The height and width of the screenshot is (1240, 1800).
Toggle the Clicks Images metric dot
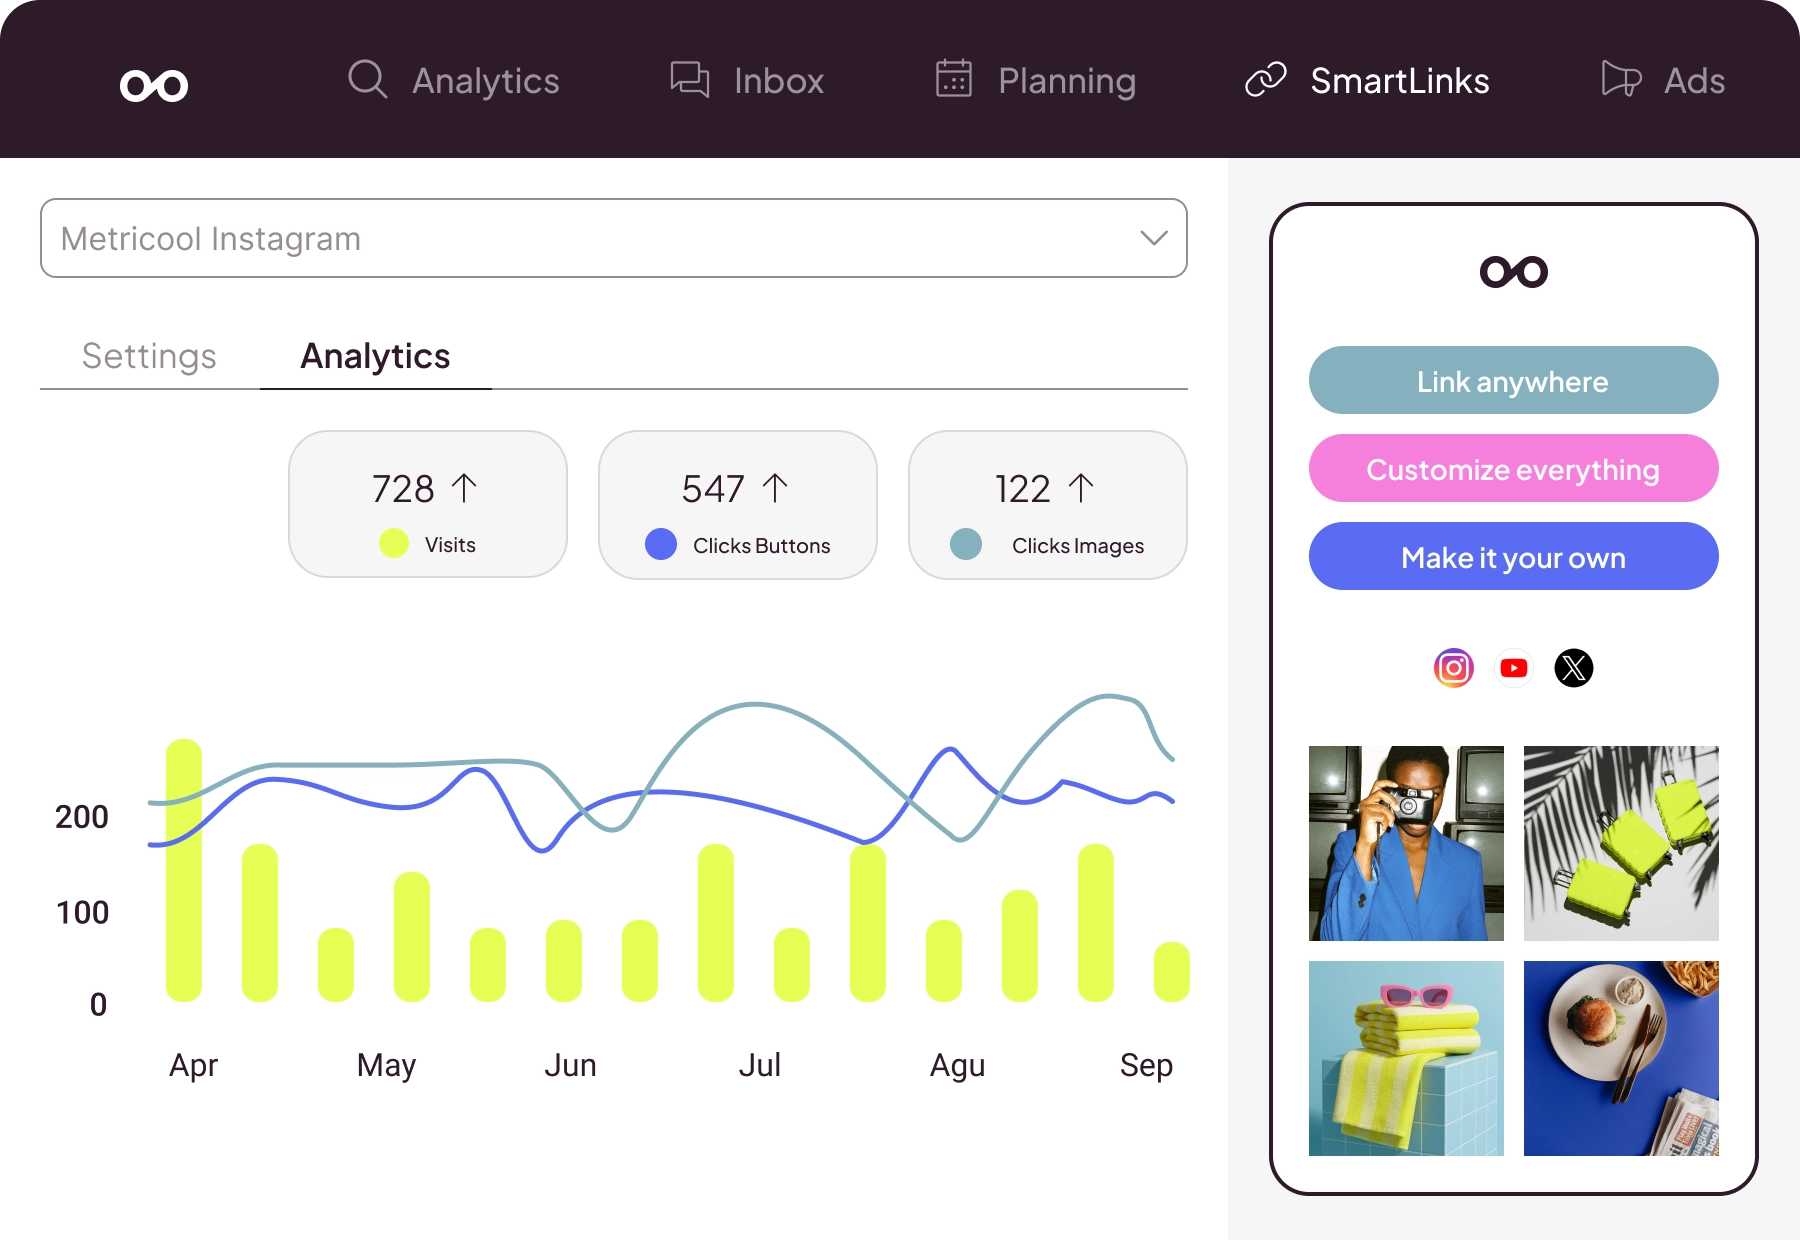coord(966,546)
